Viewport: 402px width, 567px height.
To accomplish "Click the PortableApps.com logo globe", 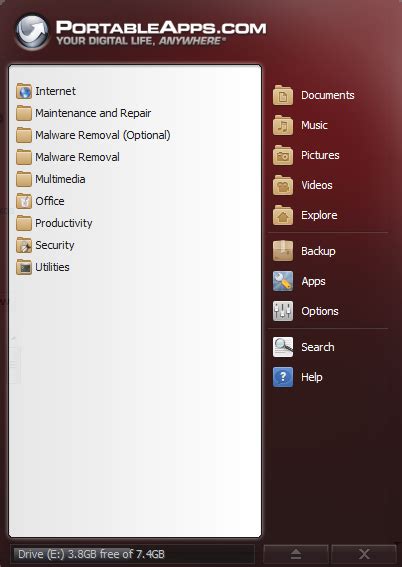I will (32, 31).
